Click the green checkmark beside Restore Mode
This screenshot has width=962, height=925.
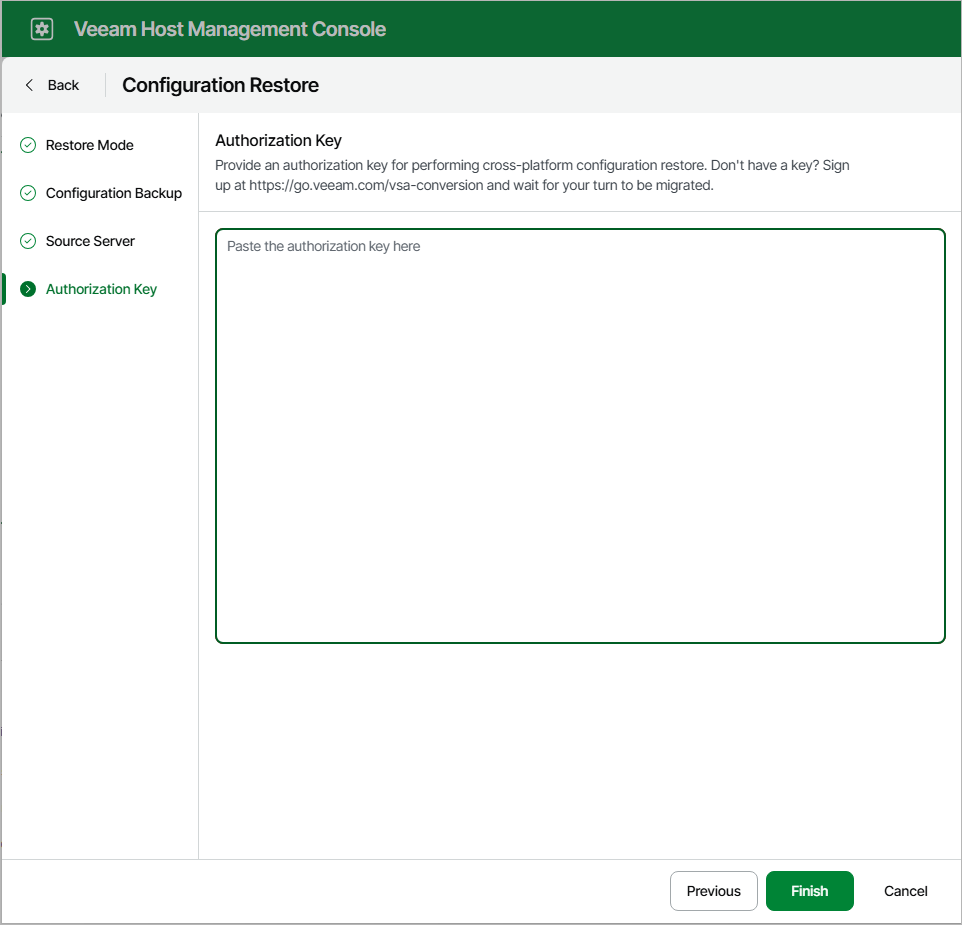(x=27, y=145)
